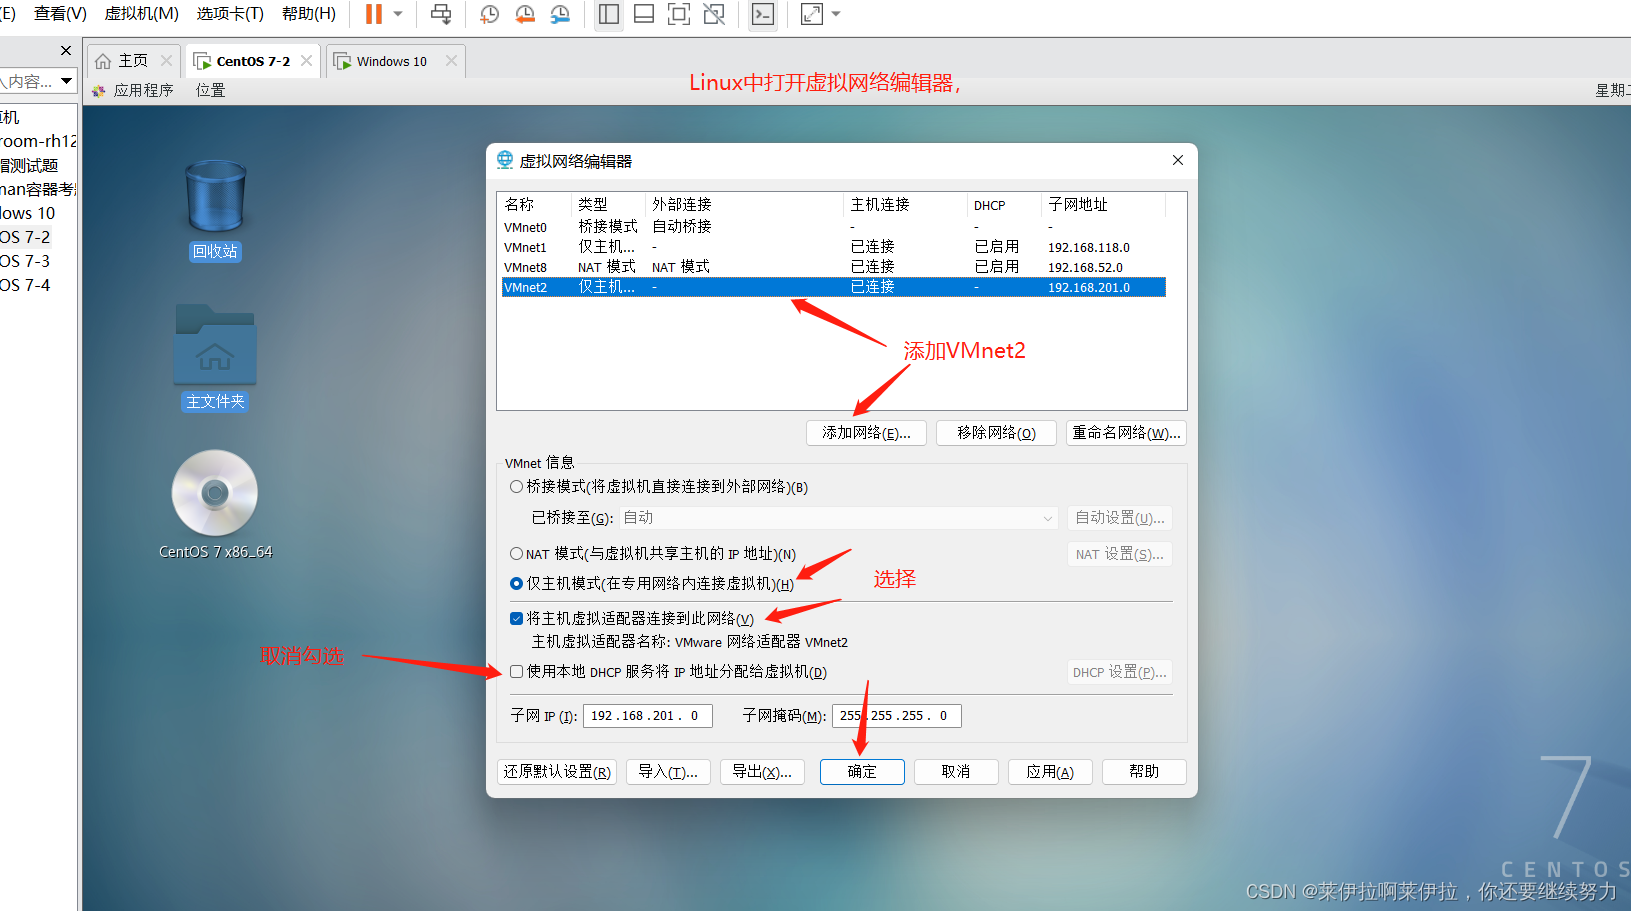Click the stretch guest display icon
1631x911 pixels.
tap(812, 14)
